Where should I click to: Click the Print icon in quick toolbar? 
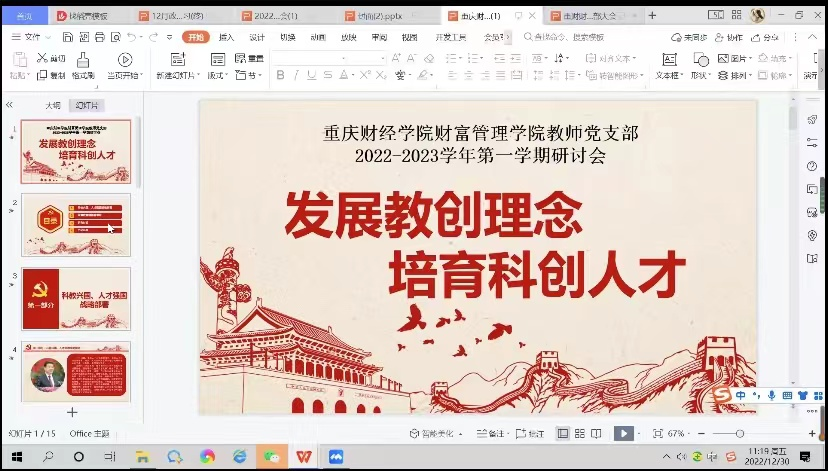click(x=100, y=37)
